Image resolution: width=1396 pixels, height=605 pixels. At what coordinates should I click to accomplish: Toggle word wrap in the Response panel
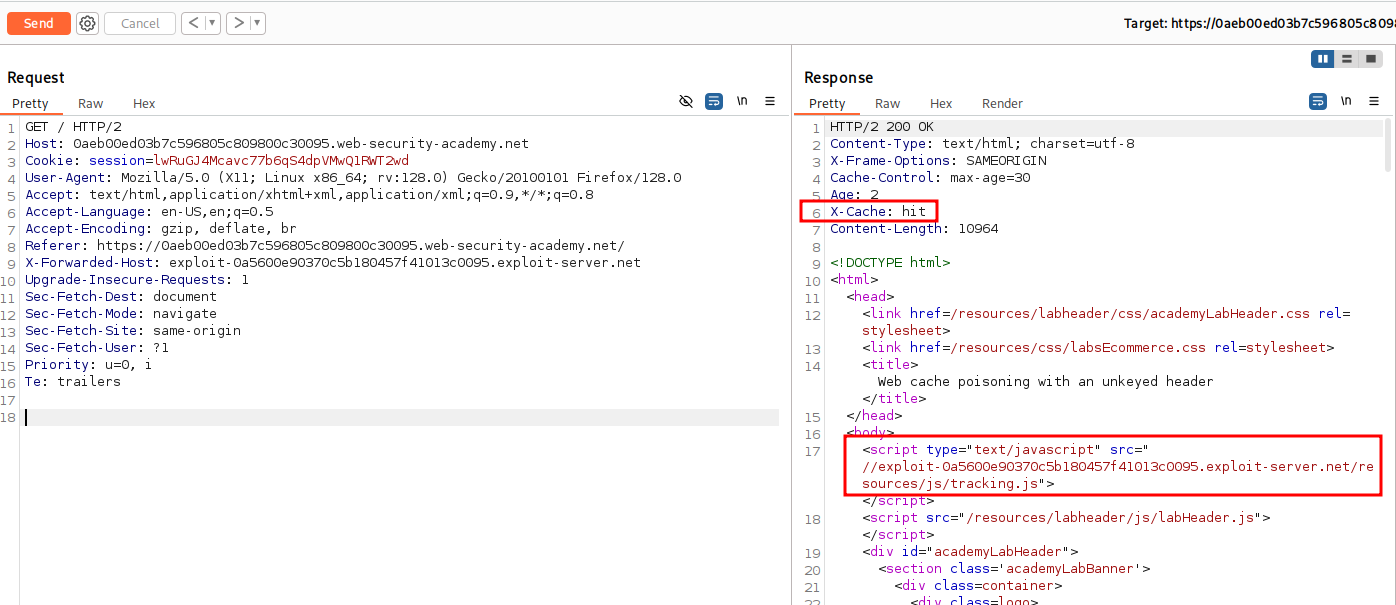[x=1318, y=101]
